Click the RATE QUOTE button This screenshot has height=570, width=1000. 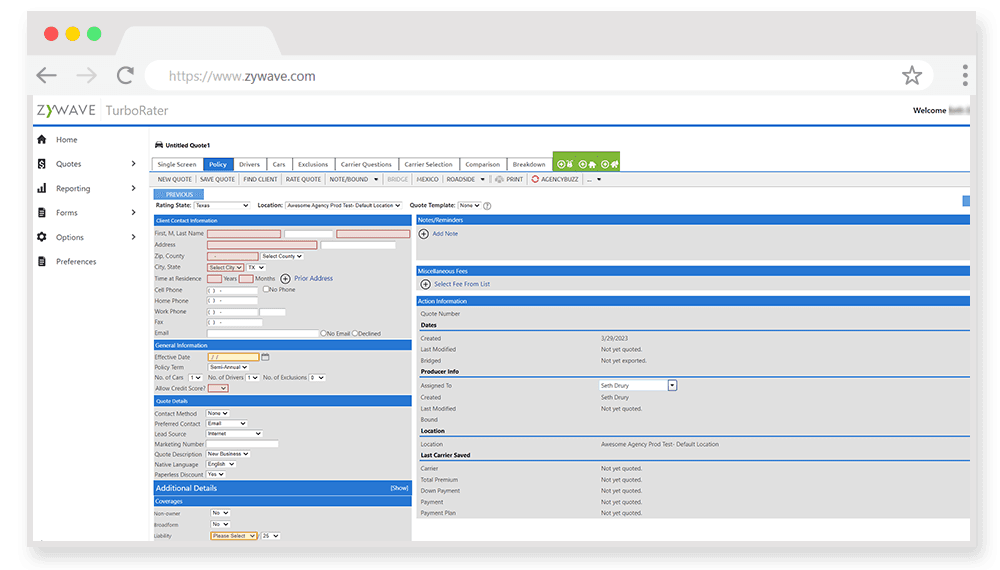(x=303, y=179)
